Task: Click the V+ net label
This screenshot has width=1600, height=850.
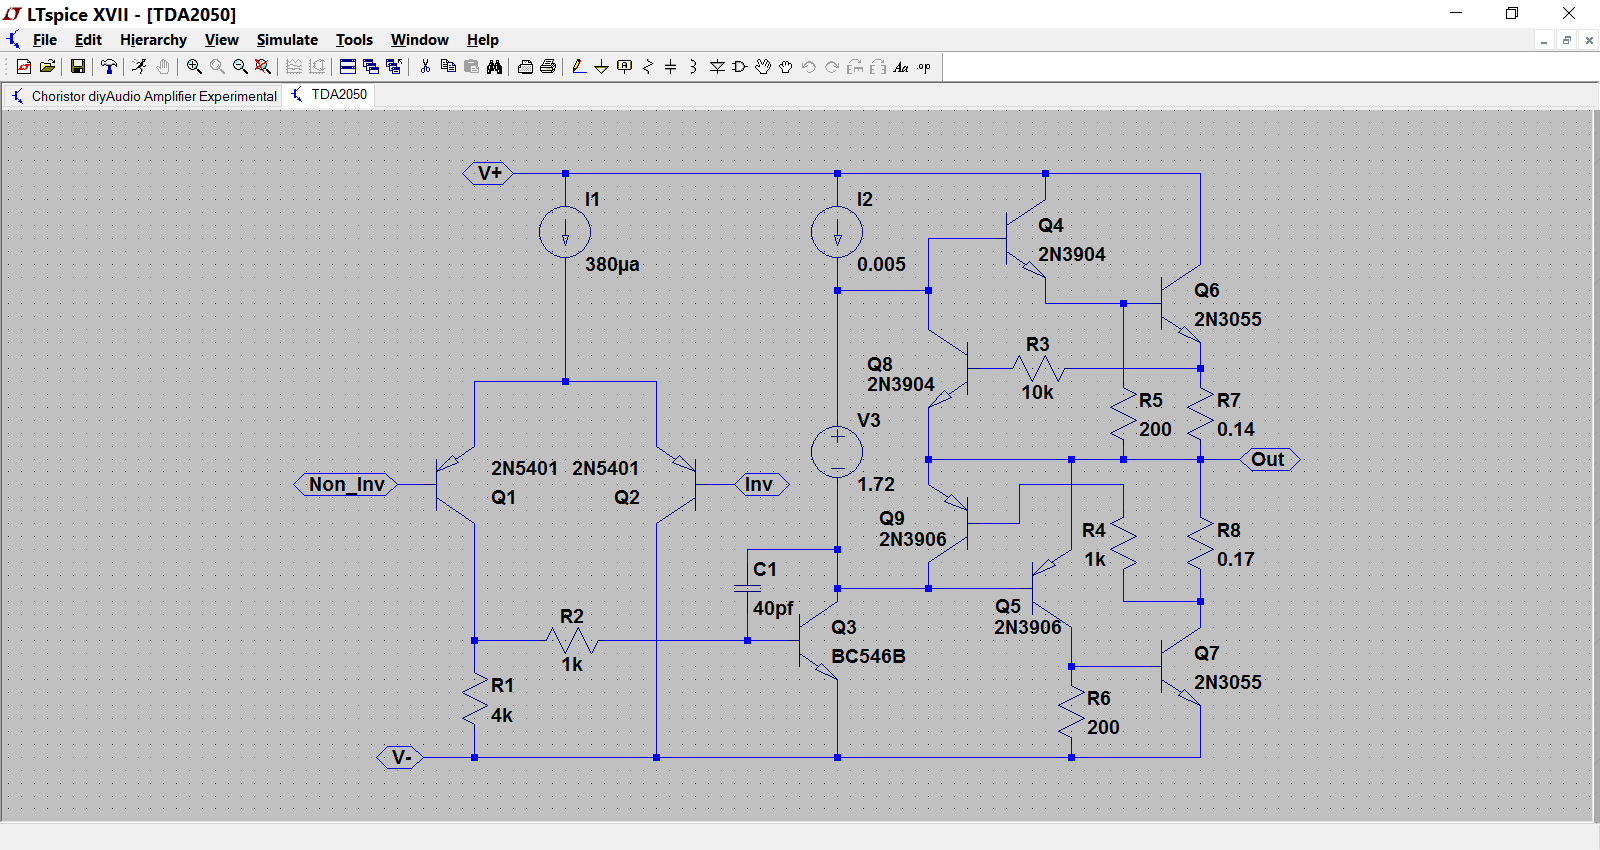Action: coord(489,173)
